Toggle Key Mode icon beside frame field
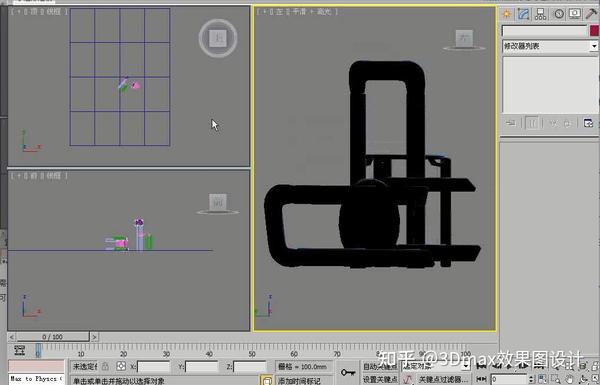This screenshot has width=600, height=385. [x=481, y=380]
